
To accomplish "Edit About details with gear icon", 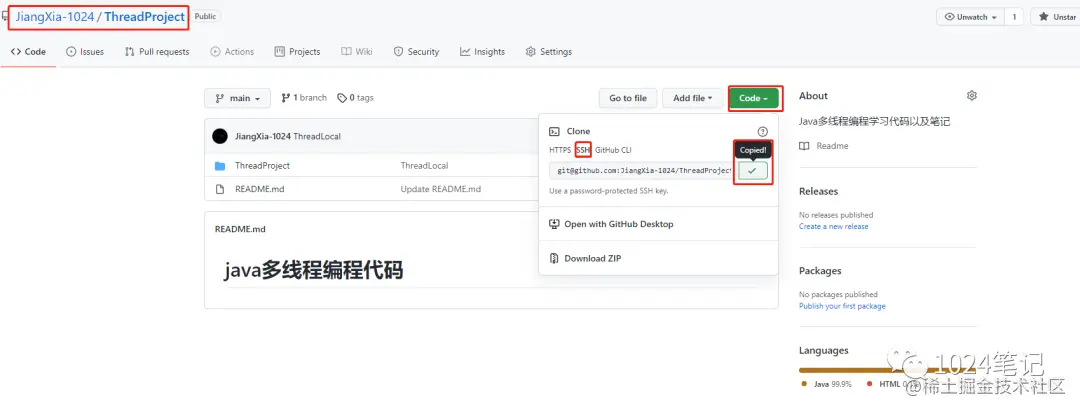I will (x=972, y=96).
